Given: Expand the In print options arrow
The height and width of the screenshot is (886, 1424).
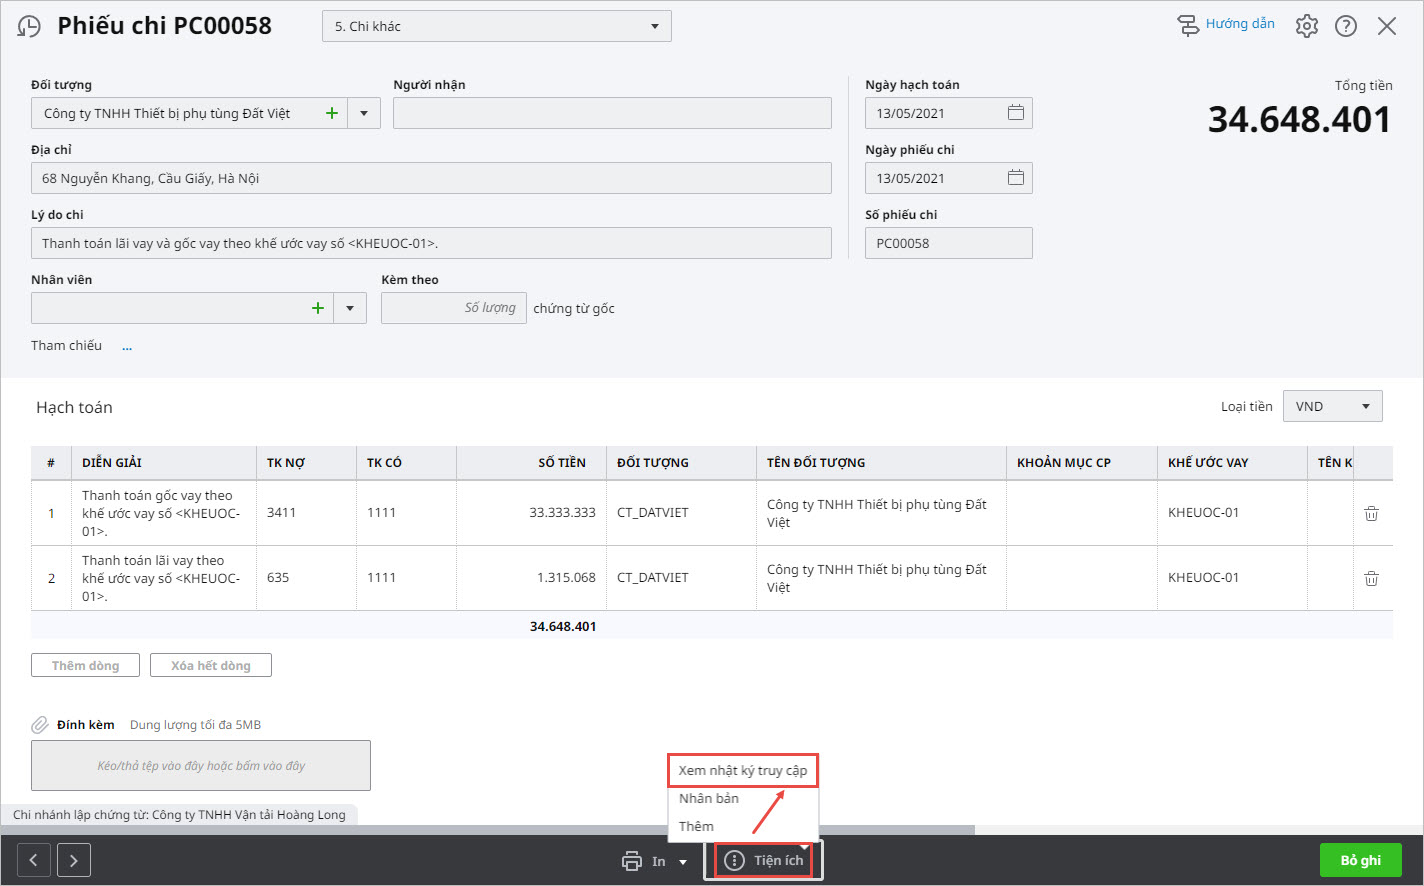Looking at the screenshot, I should click(x=683, y=861).
